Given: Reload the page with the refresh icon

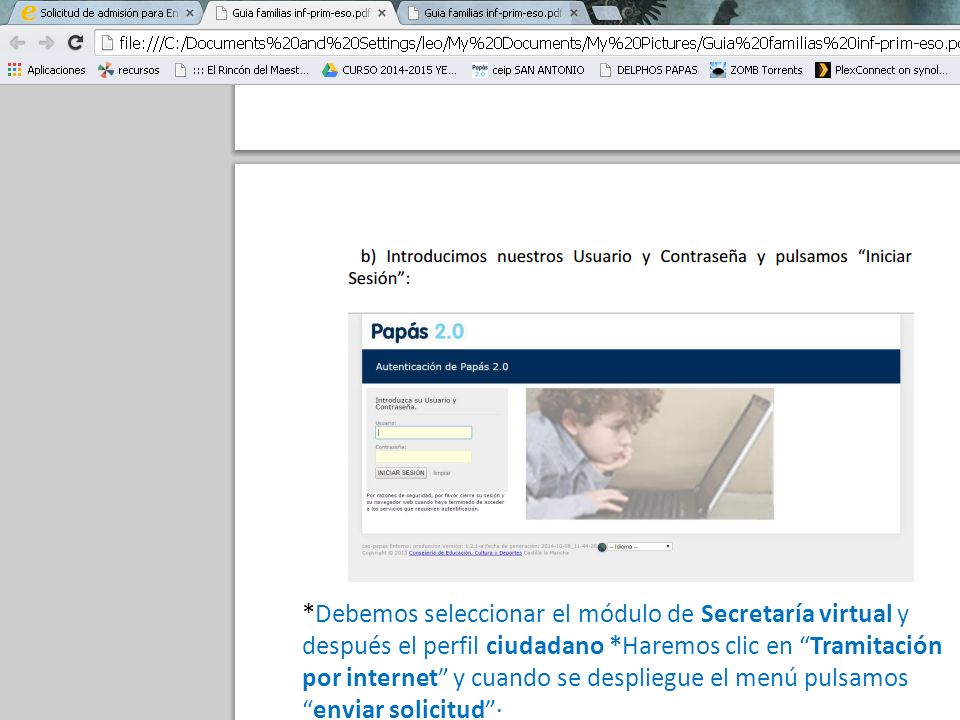Looking at the screenshot, I should click(75, 42).
